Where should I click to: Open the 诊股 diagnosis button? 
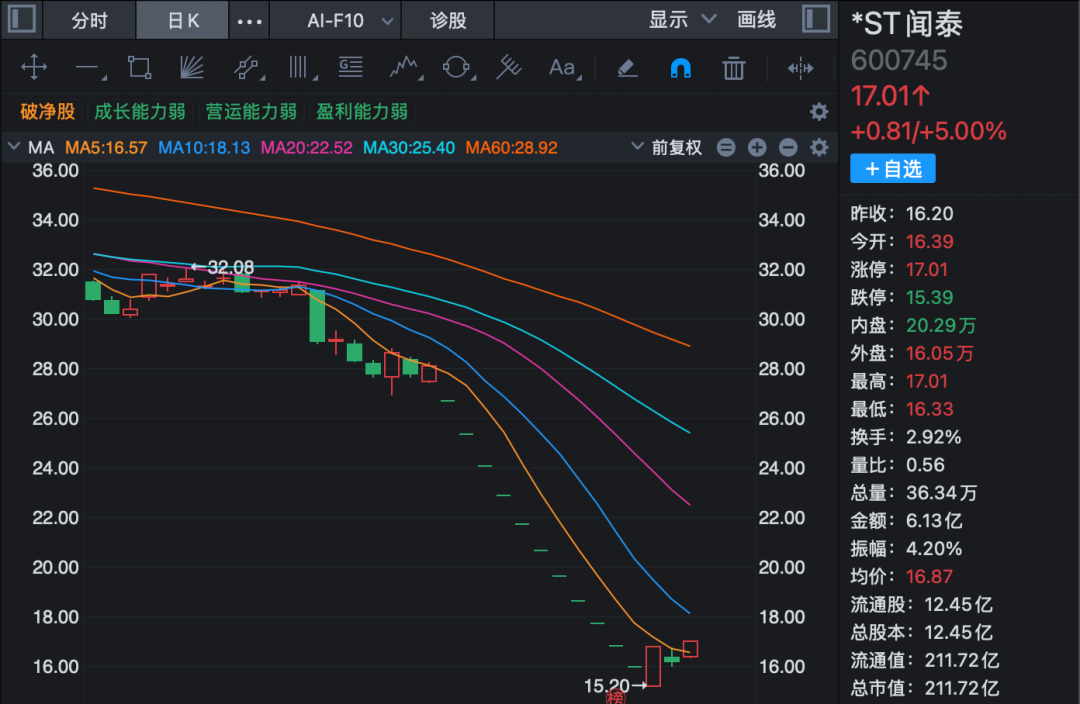(448, 21)
